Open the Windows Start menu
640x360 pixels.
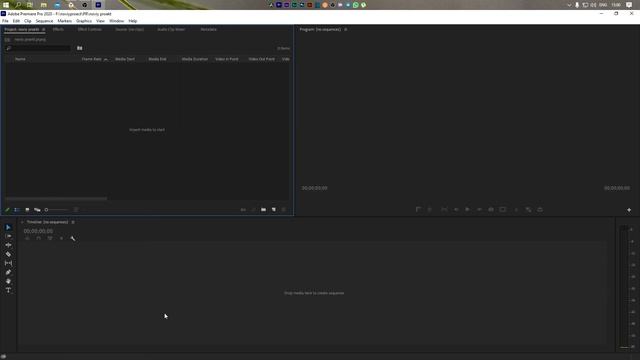click(6, 5)
